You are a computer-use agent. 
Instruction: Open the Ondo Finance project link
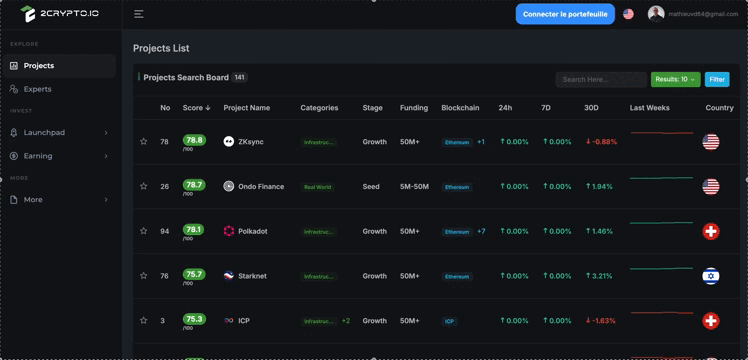(x=261, y=186)
